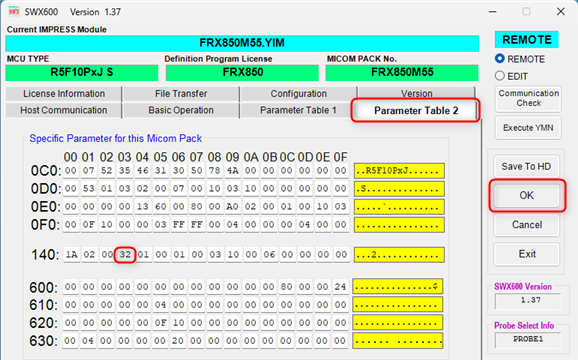The height and width of the screenshot is (360, 578).
Task: Click the 1A cell in row 140
Action: pos(71,255)
